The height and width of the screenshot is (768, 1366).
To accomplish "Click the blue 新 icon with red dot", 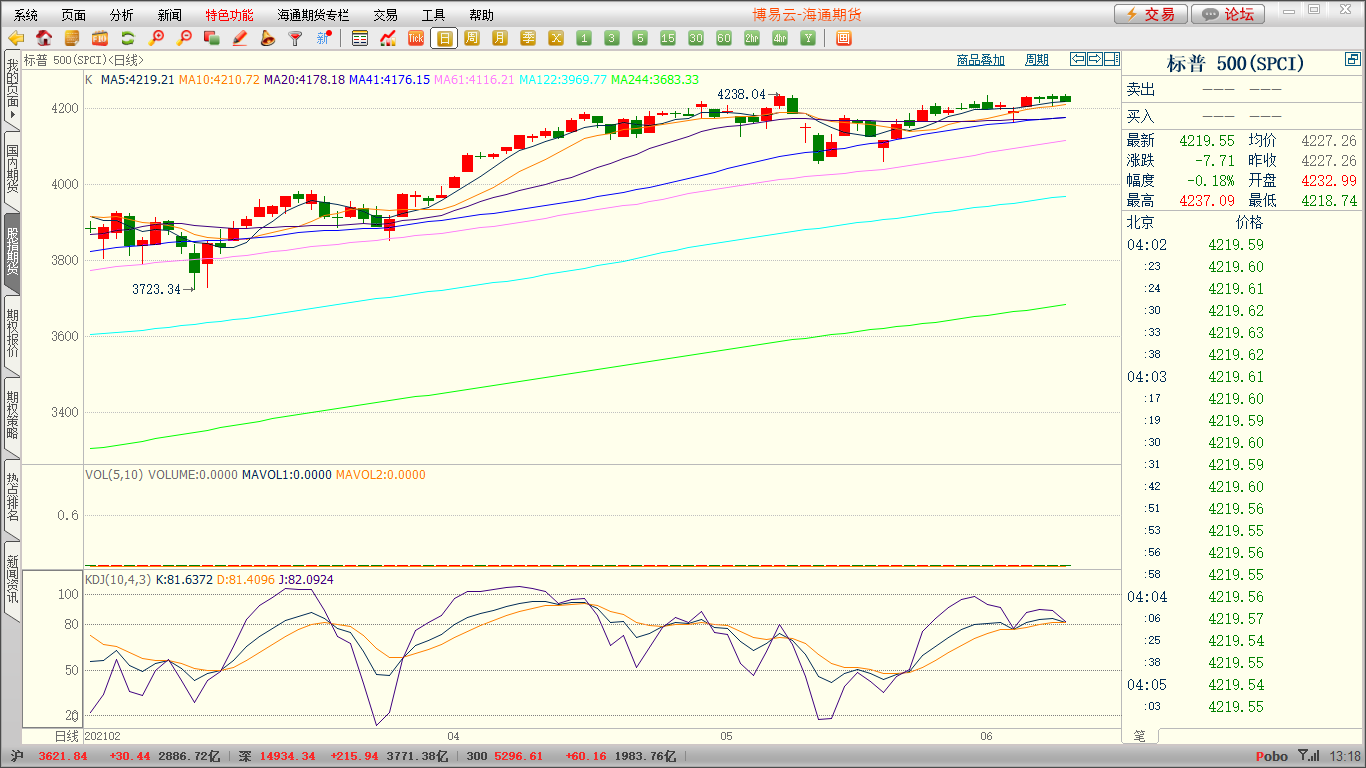I will coord(324,38).
